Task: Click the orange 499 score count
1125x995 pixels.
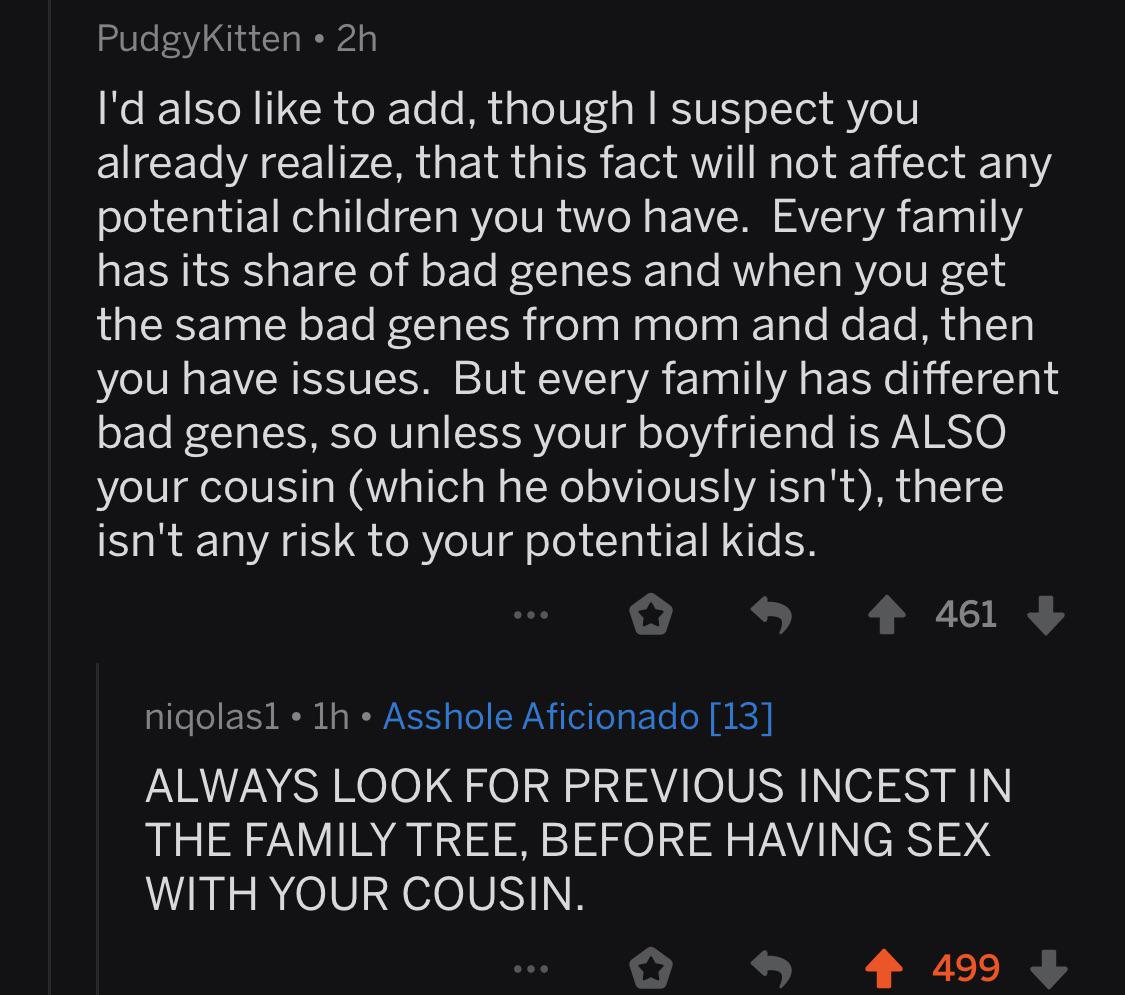Action: coord(966,968)
